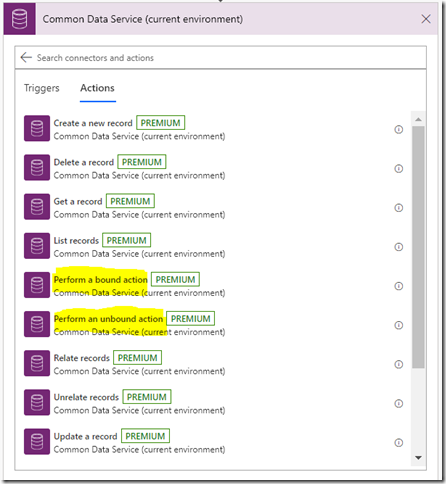The height and width of the screenshot is (484, 446).
Task: Click the Common Data Service header database icon
Action: point(19,19)
